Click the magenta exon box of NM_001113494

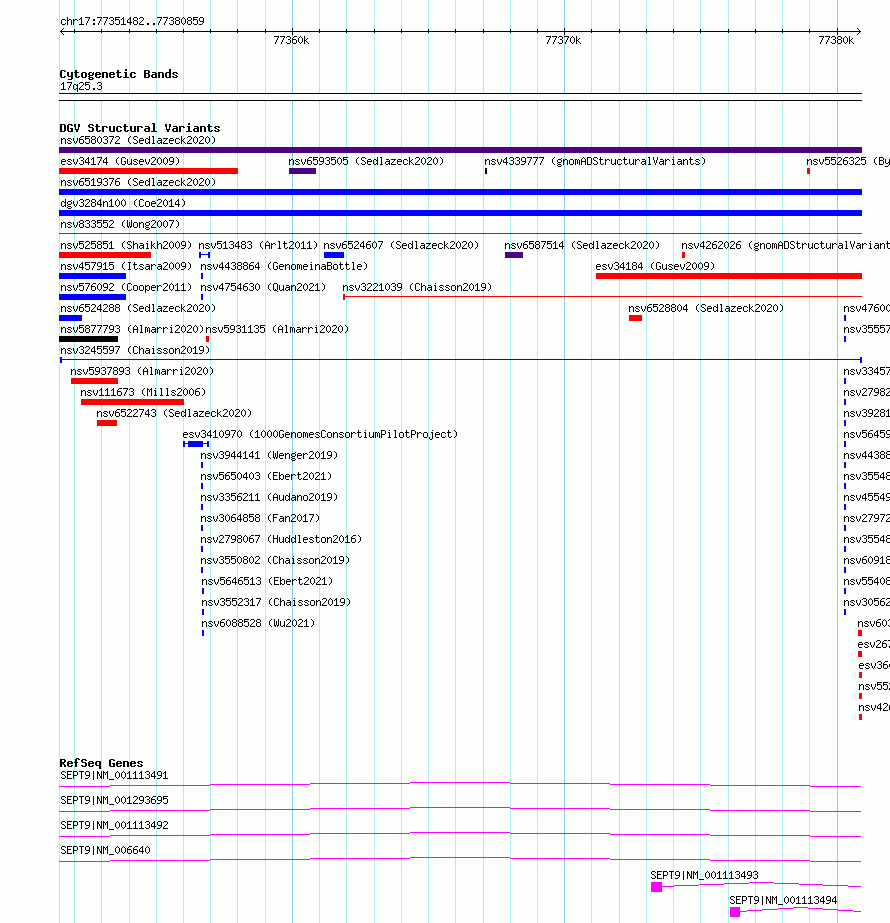(x=735, y=912)
